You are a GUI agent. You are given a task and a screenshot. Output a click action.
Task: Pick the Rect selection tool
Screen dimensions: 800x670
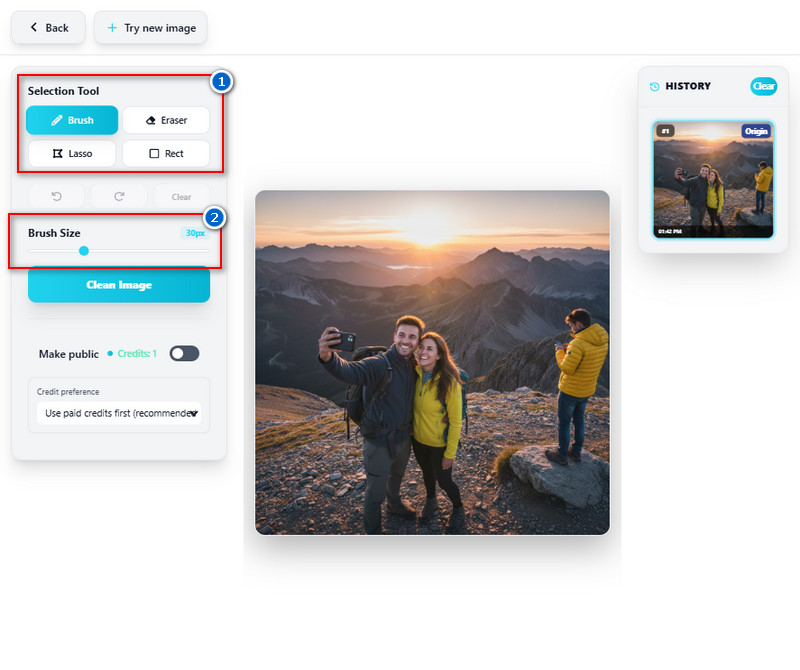[x=166, y=154]
